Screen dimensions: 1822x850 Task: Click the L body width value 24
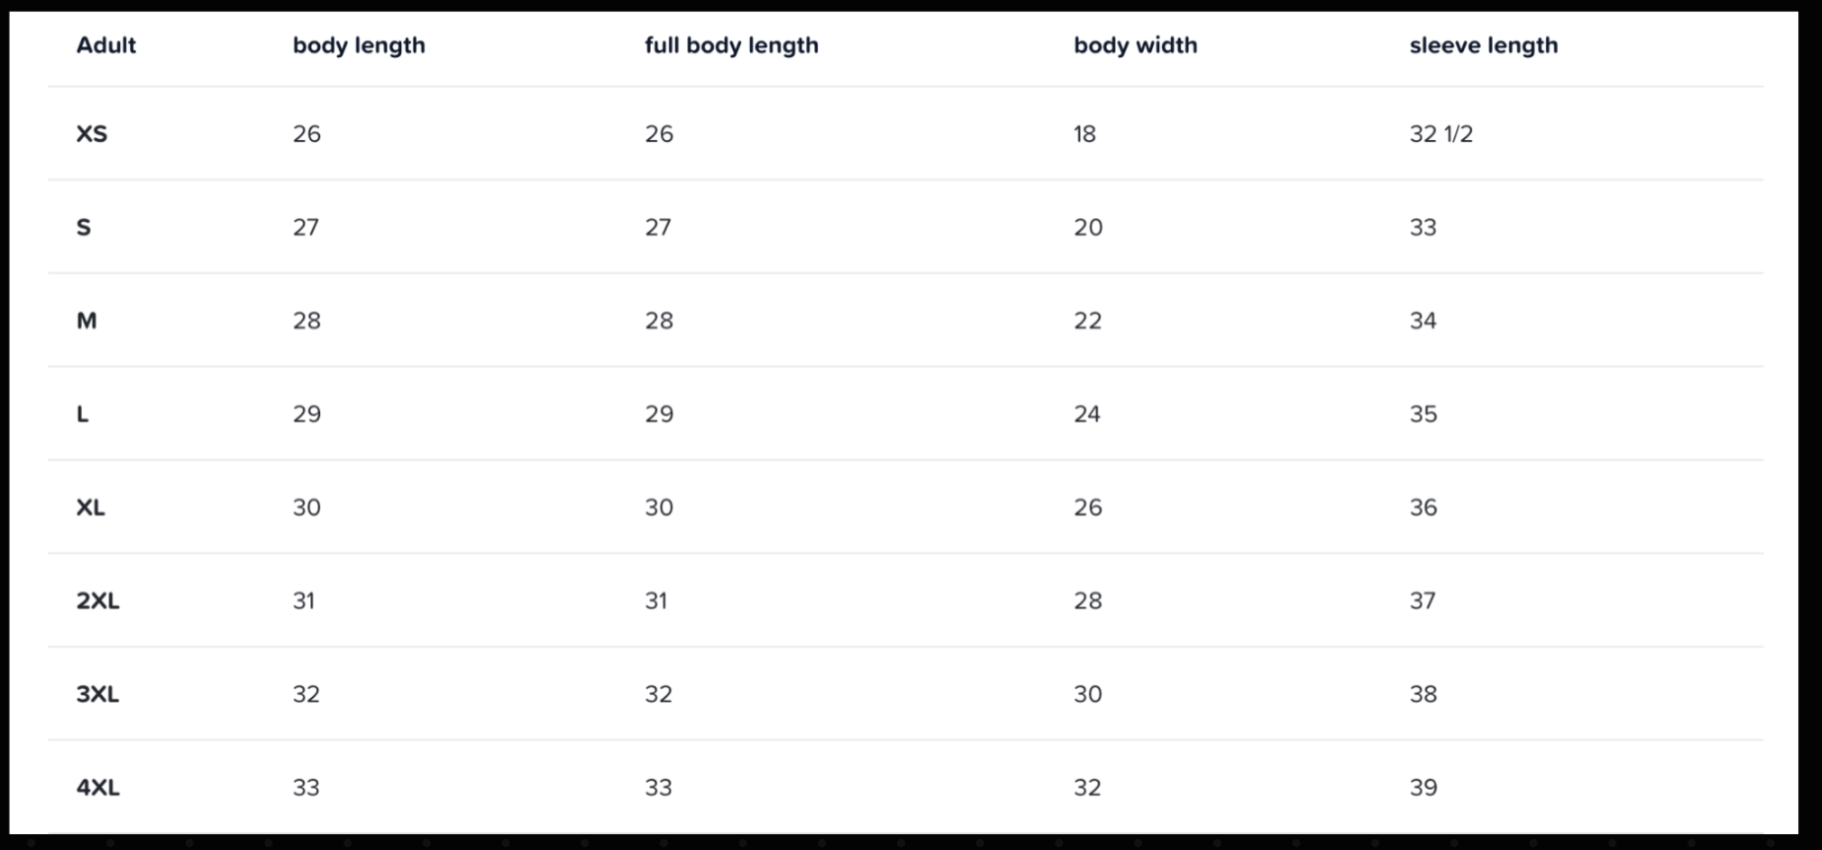[x=1087, y=414]
